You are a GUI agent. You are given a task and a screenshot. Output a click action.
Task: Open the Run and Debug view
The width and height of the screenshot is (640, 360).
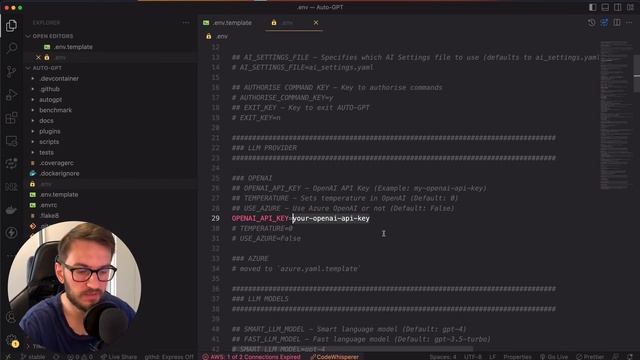click(11, 95)
